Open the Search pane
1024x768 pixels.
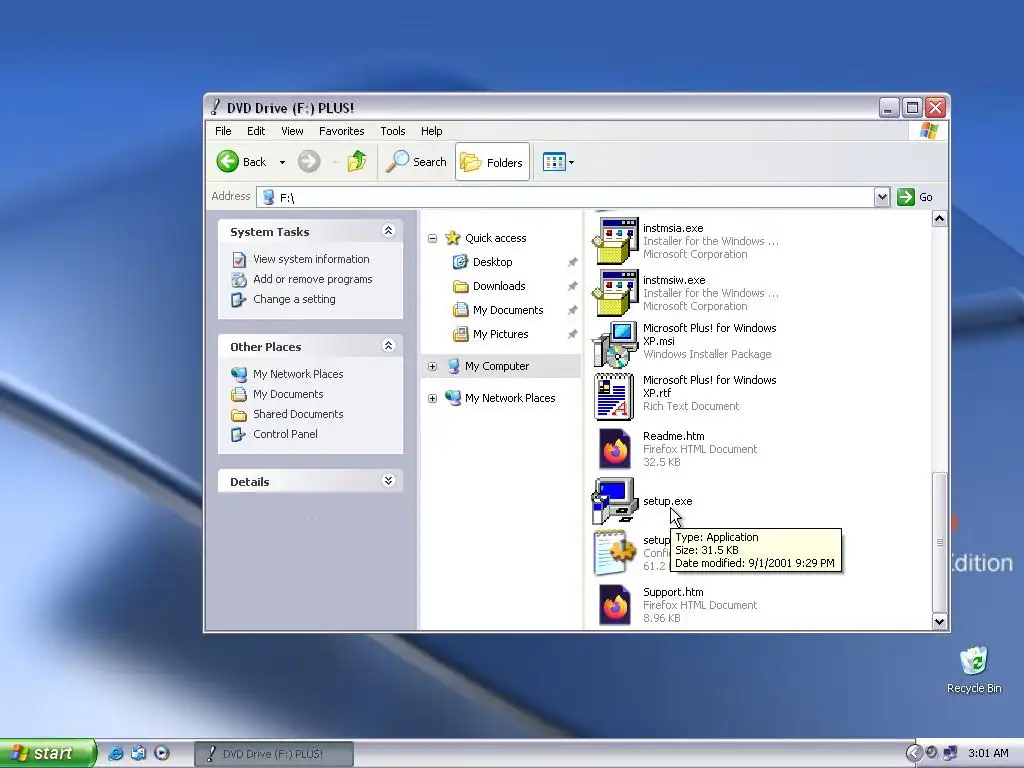pyautogui.click(x=416, y=161)
